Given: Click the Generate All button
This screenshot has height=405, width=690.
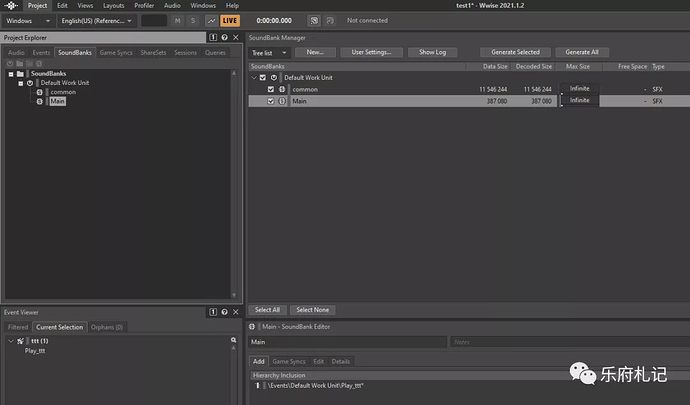Looking at the screenshot, I should 582,52.
